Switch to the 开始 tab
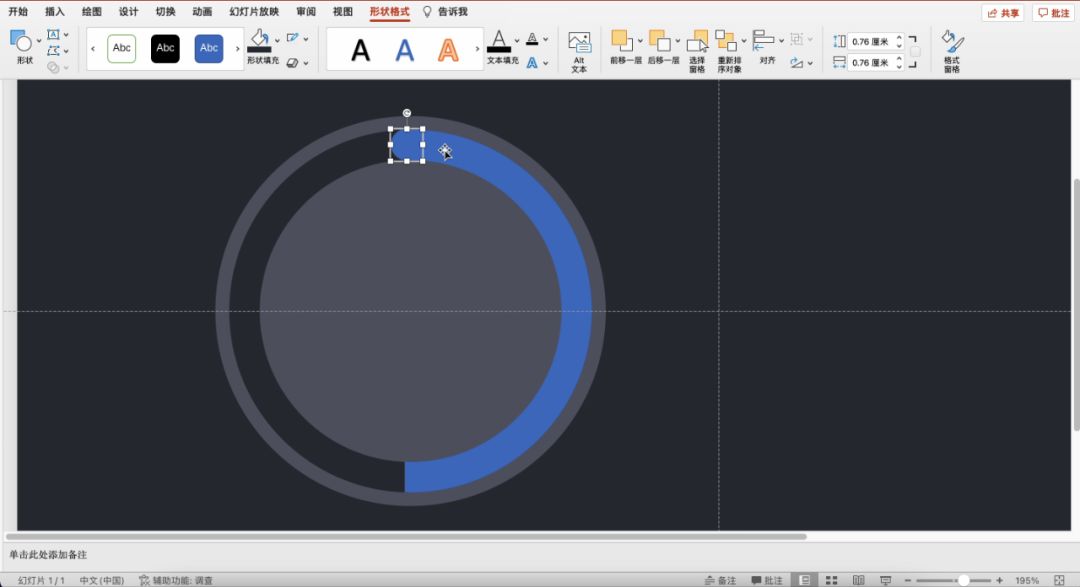 [x=18, y=11]
